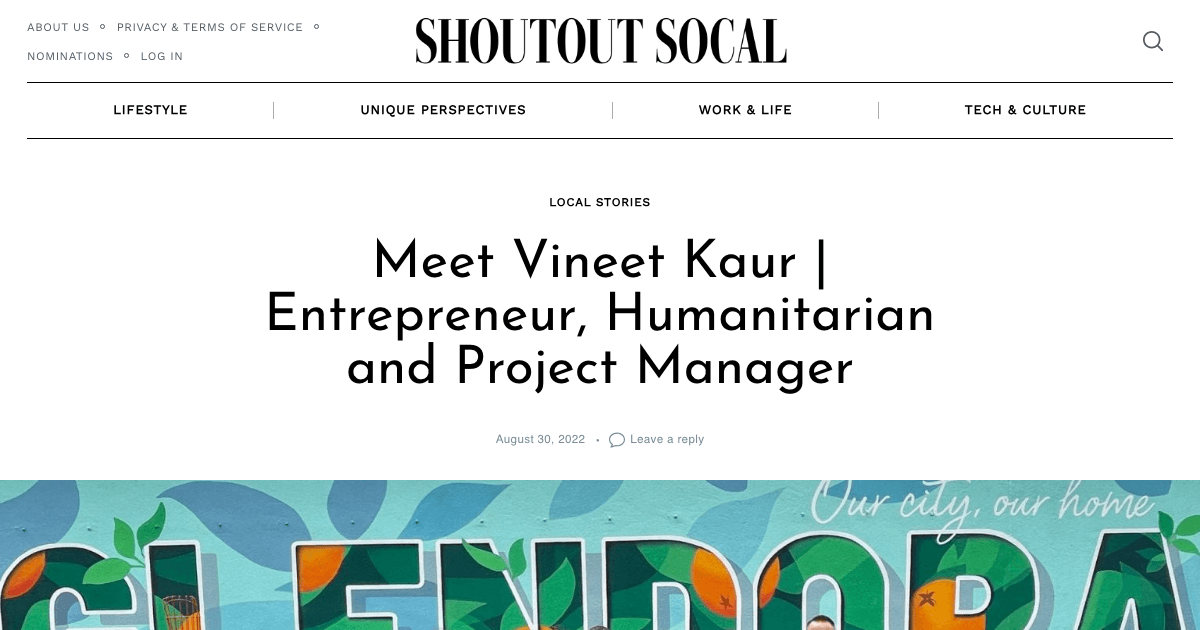Click the Leave a reply link
Viewport: 1200px width, 630px height.
click(667, 439)
